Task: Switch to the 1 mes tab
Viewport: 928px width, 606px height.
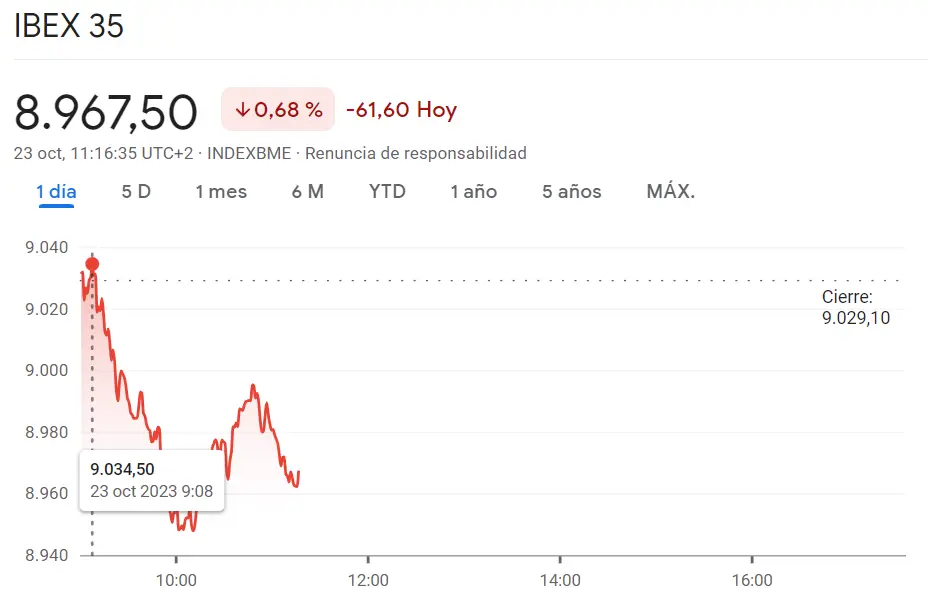Action: tap(221, 191)
